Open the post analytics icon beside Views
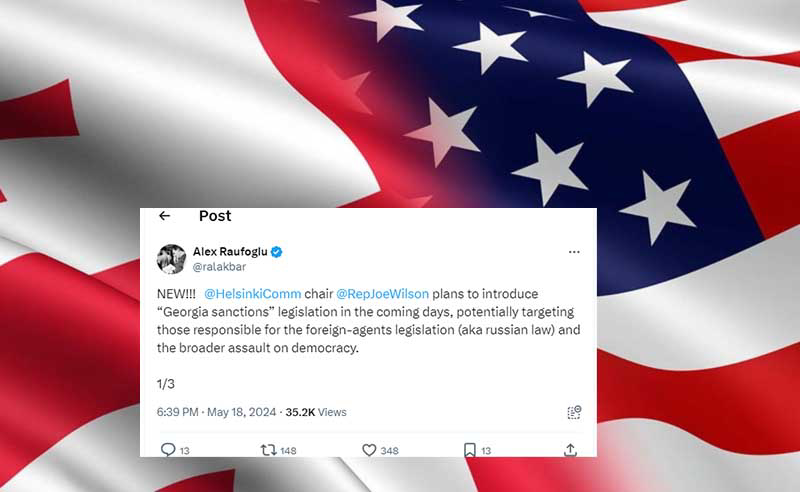This screenshot has width=800, height=492. 574,412
